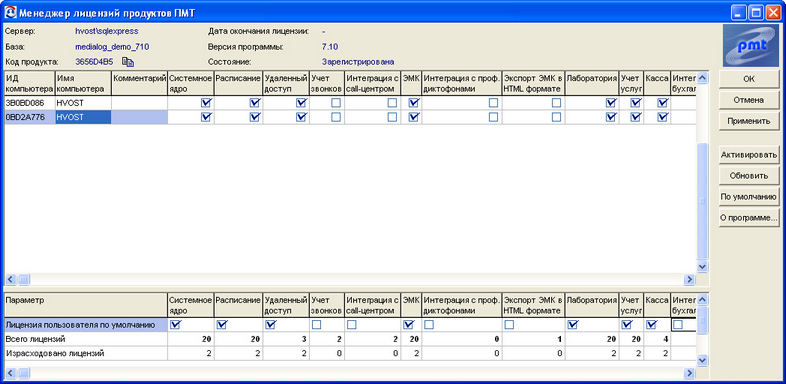Screen dimensions: 786x384
Task: Toggle Касса for computer 0BD2A776
Action: [x=663, y=117]
